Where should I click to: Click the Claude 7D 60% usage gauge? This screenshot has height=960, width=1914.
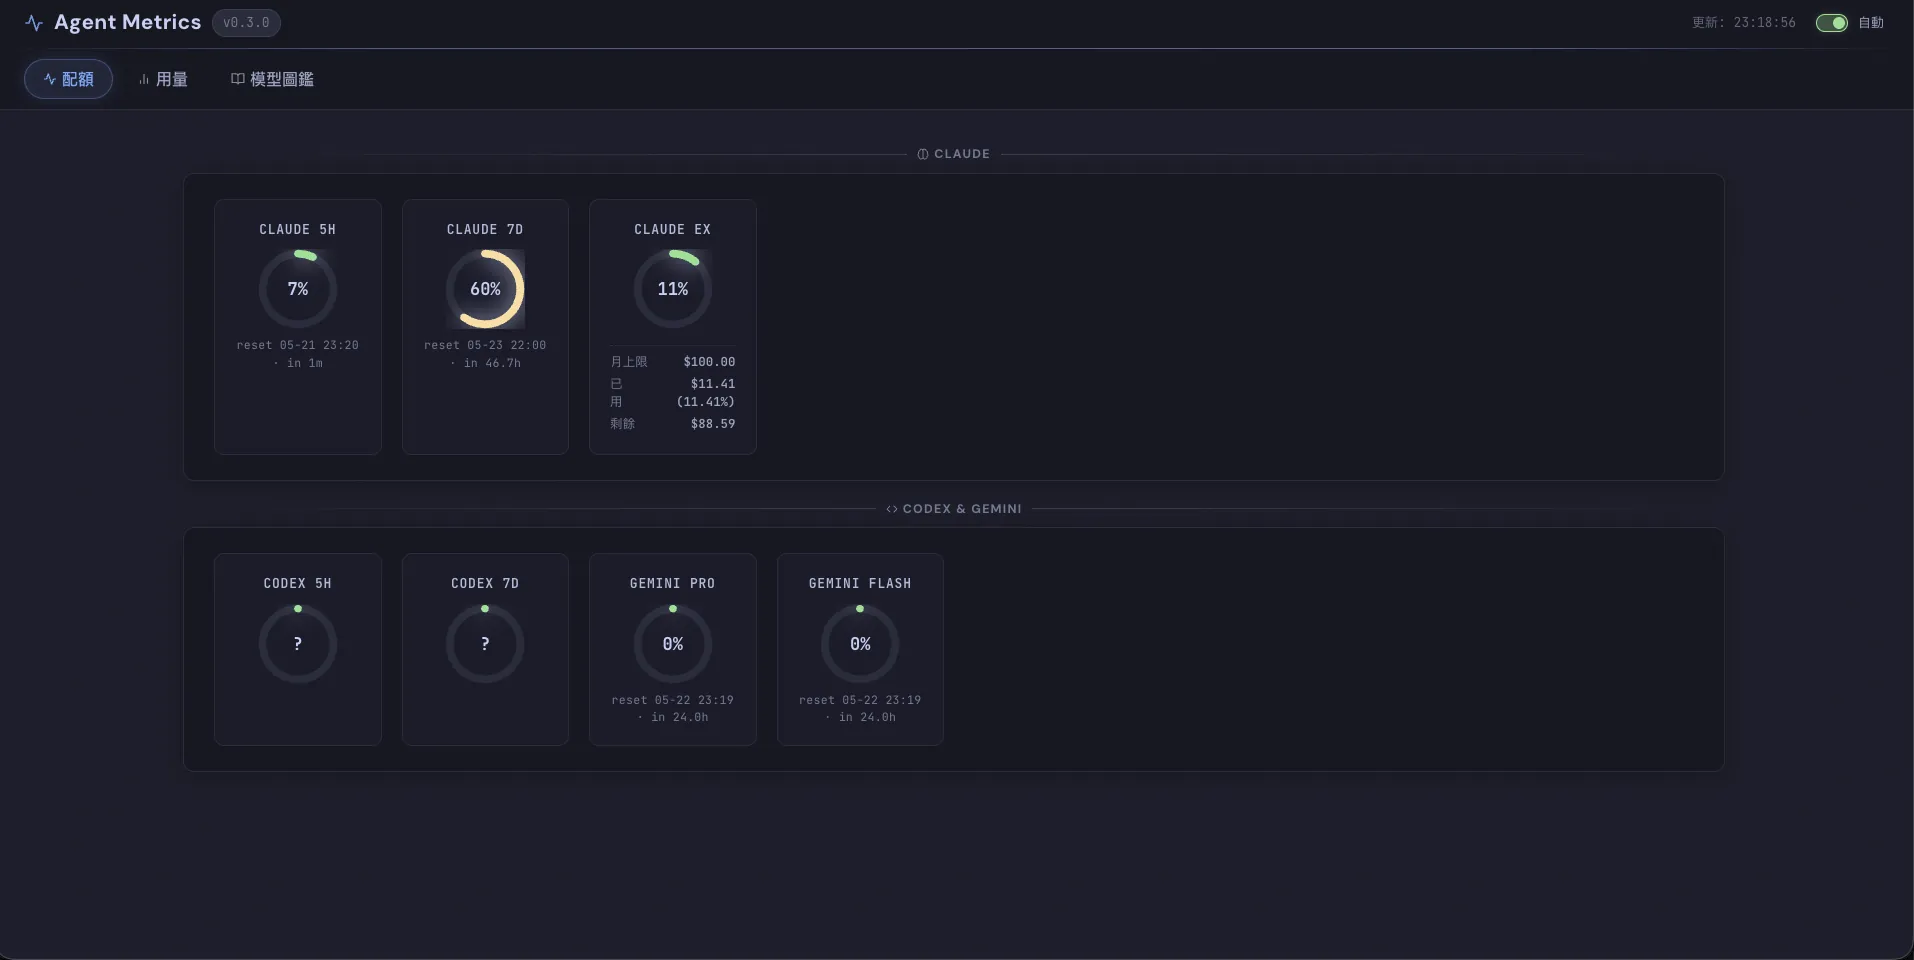point(485,289)
